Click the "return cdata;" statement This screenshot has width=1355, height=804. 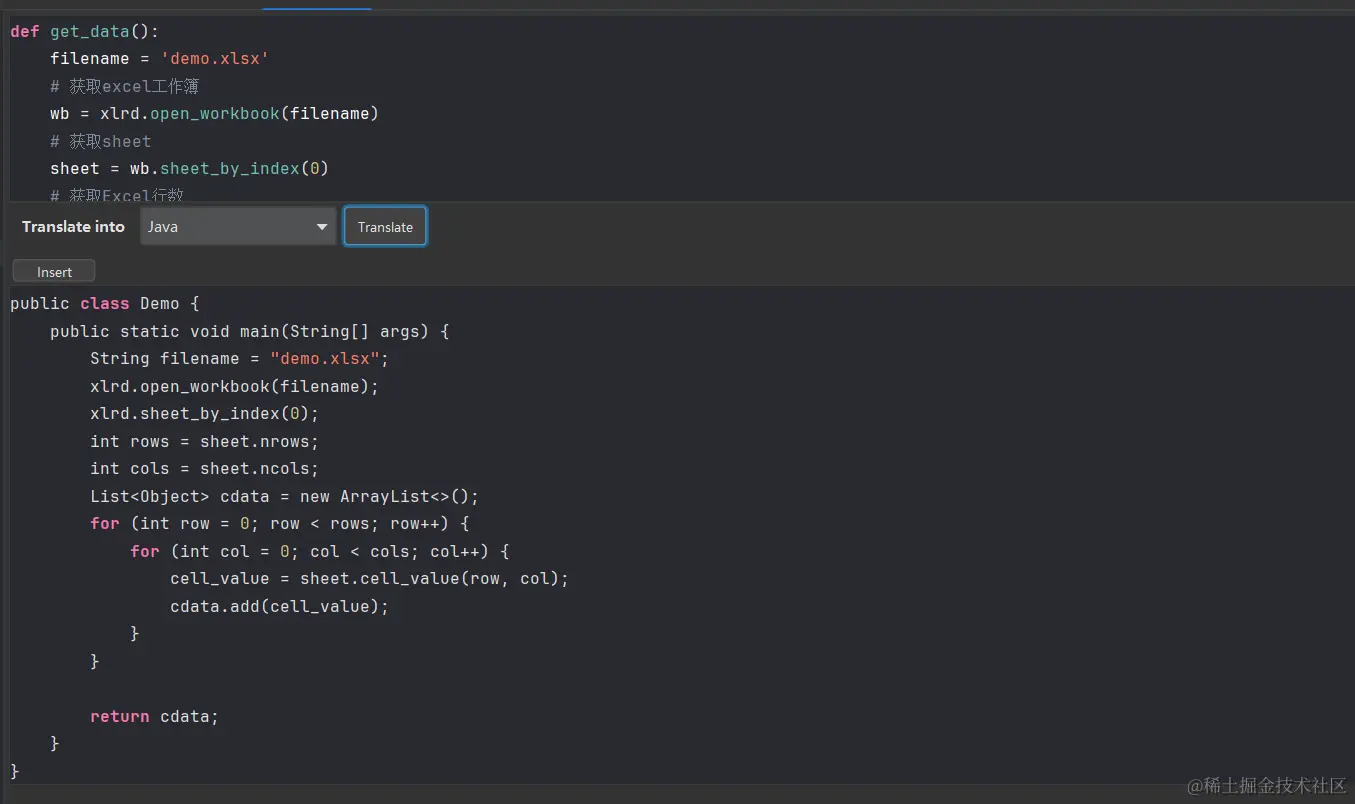click(154, 717)
